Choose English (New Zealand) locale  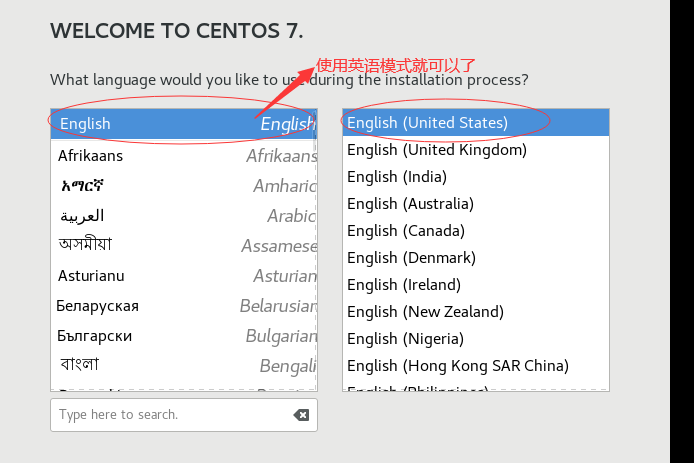click(x=476, y=312)
